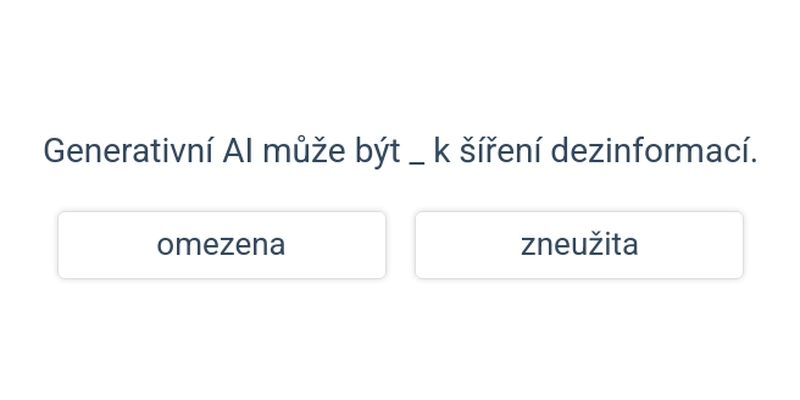Tap the 'omezena' word choice
Screen dimensions: 800x400
221,245
